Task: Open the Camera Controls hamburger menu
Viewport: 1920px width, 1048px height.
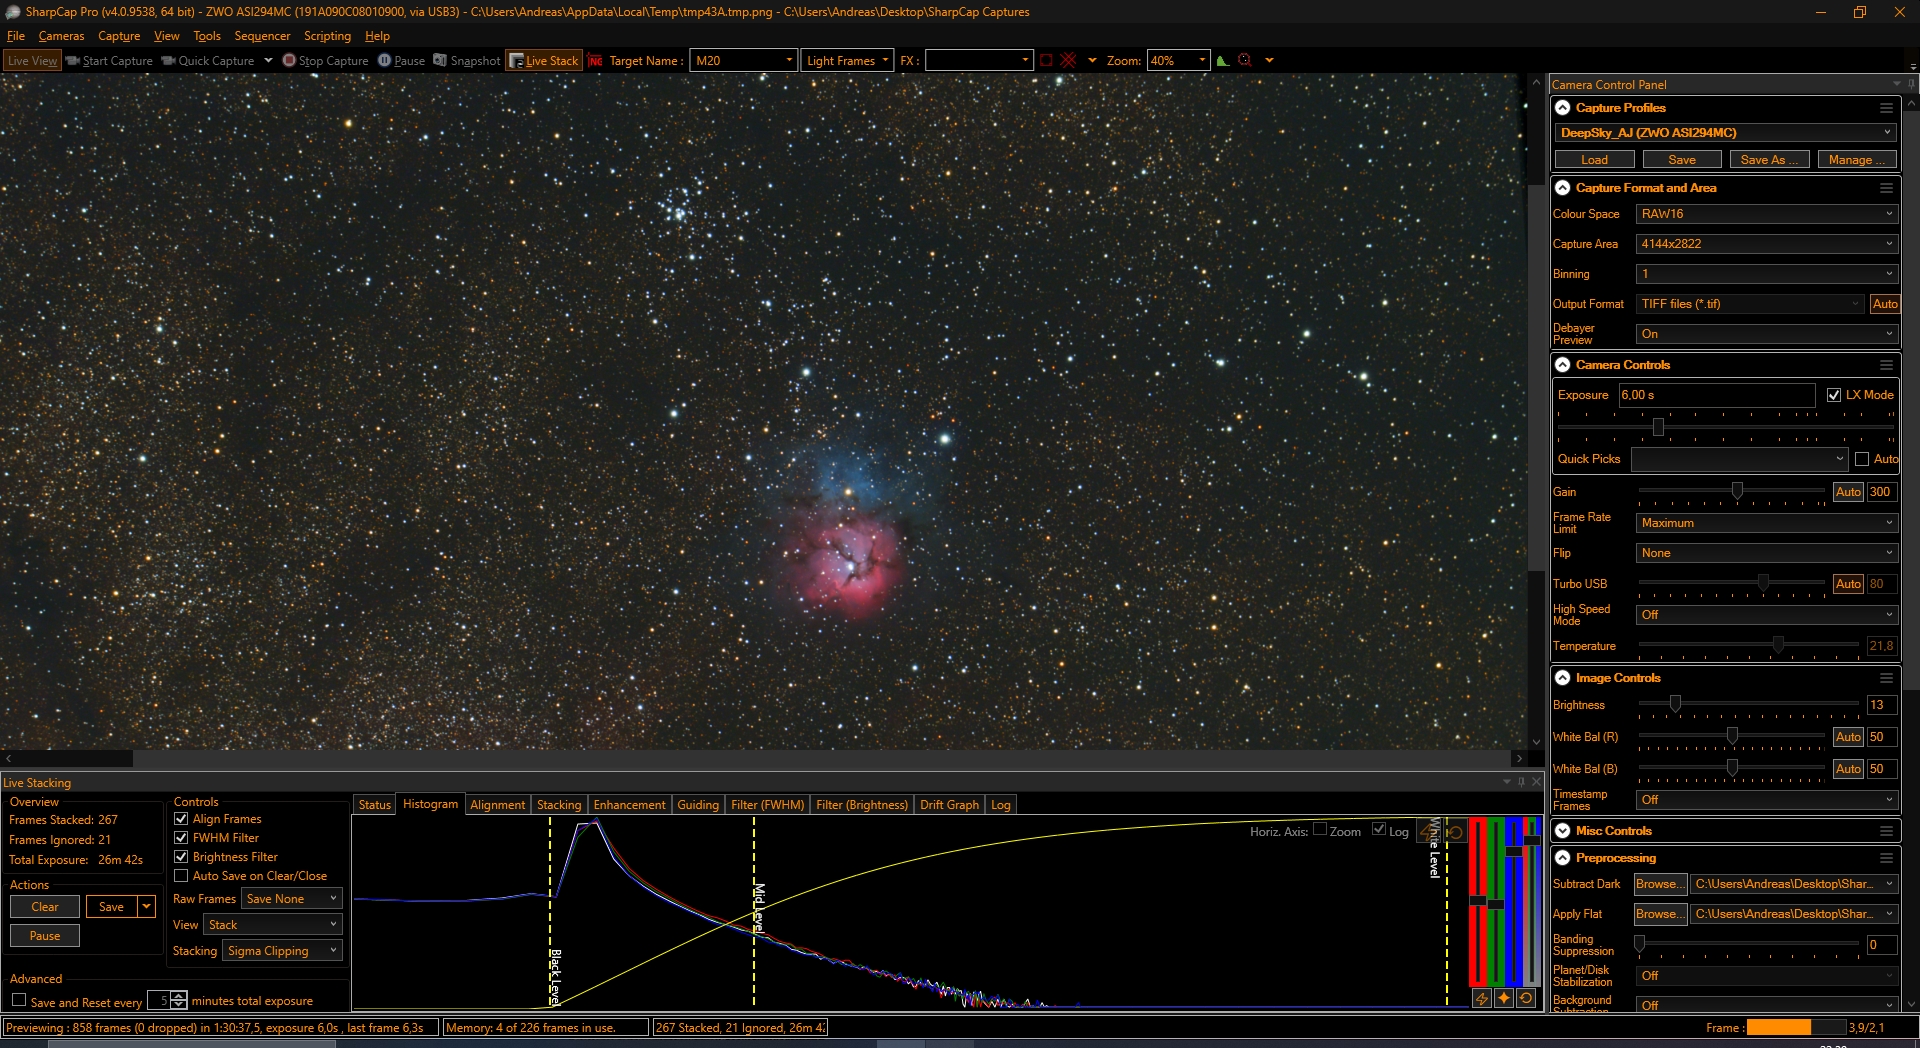Action: pyautogui.click(x=1886, y=365)
